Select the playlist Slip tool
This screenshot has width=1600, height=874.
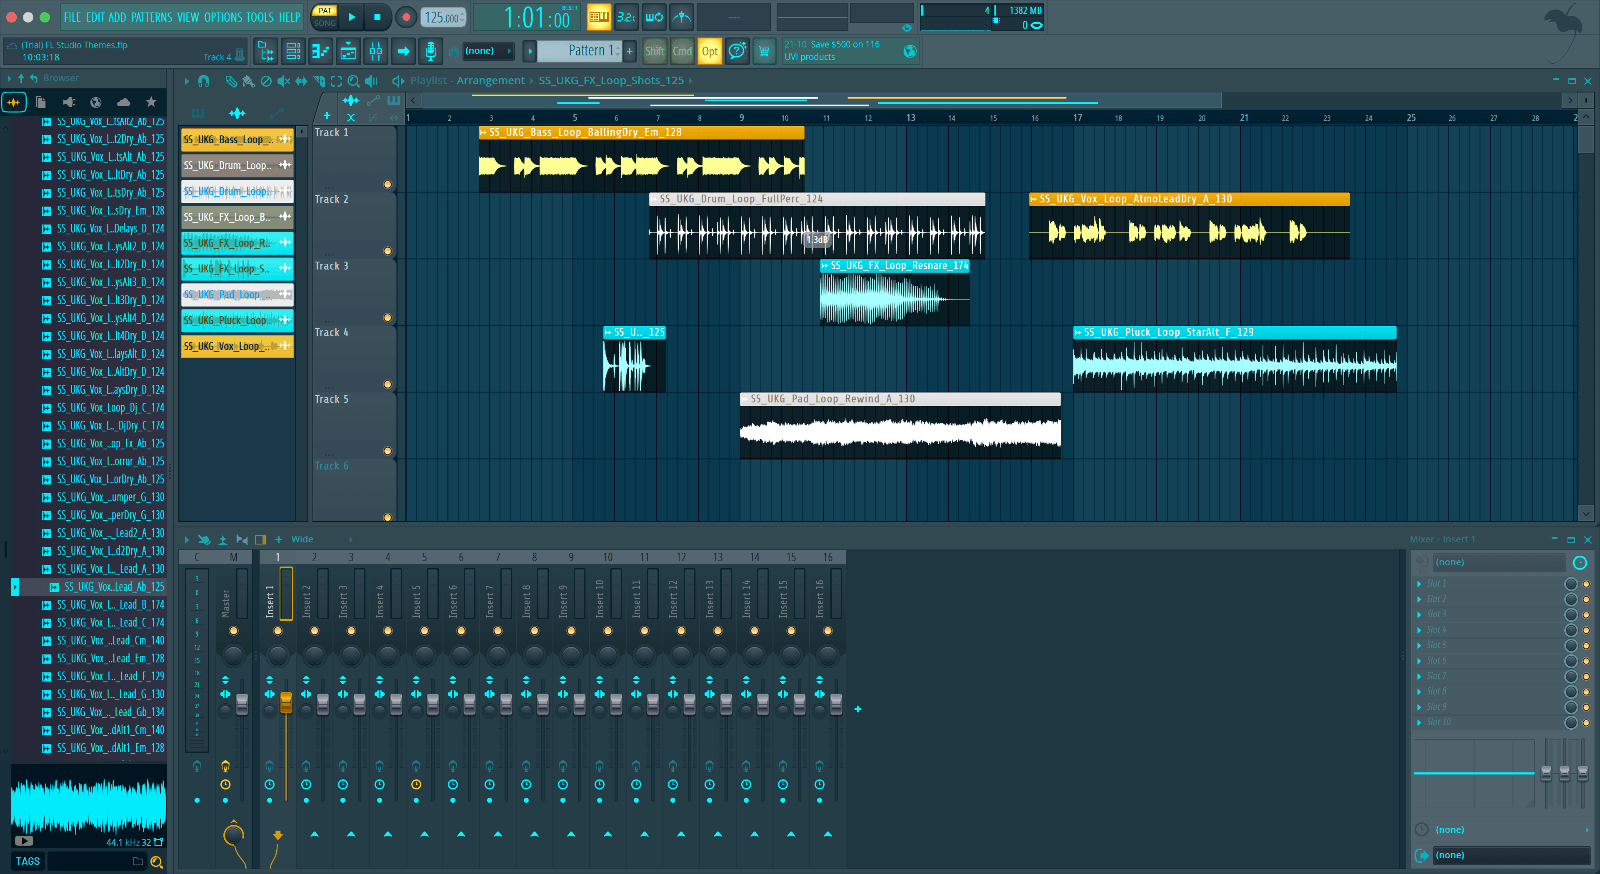tap(301, 81)
